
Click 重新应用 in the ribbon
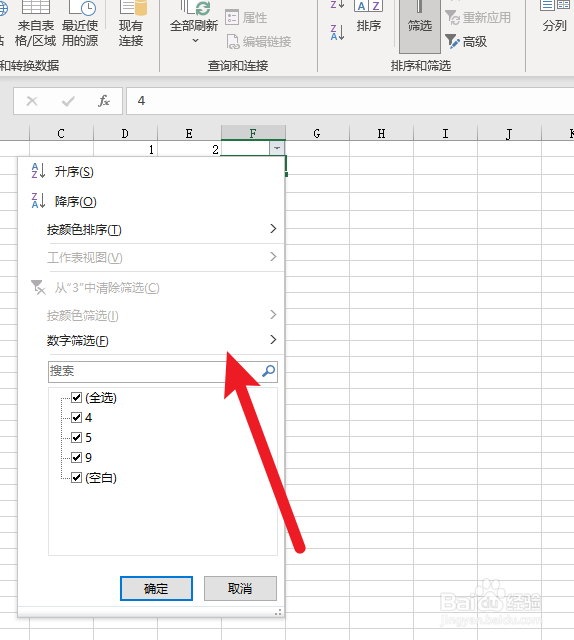(478, 18)
